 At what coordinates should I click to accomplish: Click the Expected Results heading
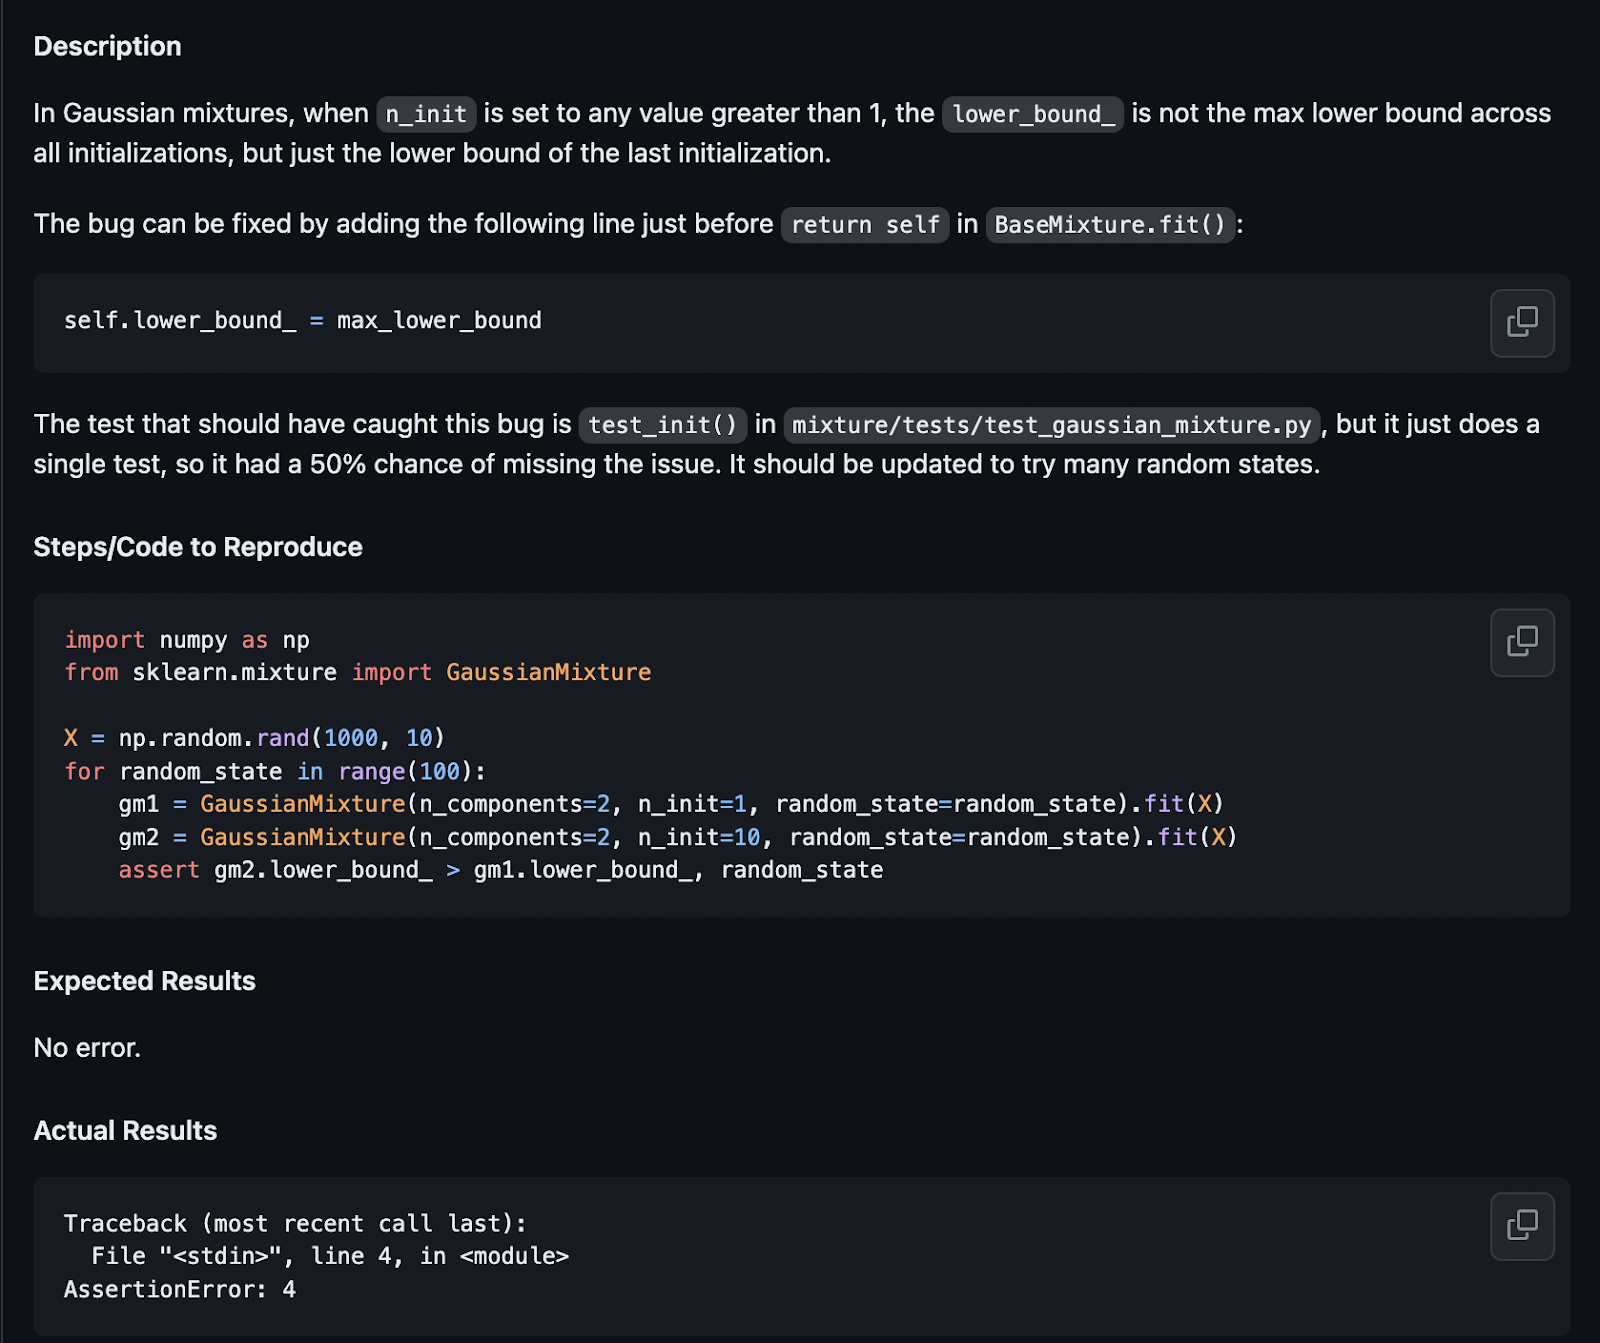145,981
